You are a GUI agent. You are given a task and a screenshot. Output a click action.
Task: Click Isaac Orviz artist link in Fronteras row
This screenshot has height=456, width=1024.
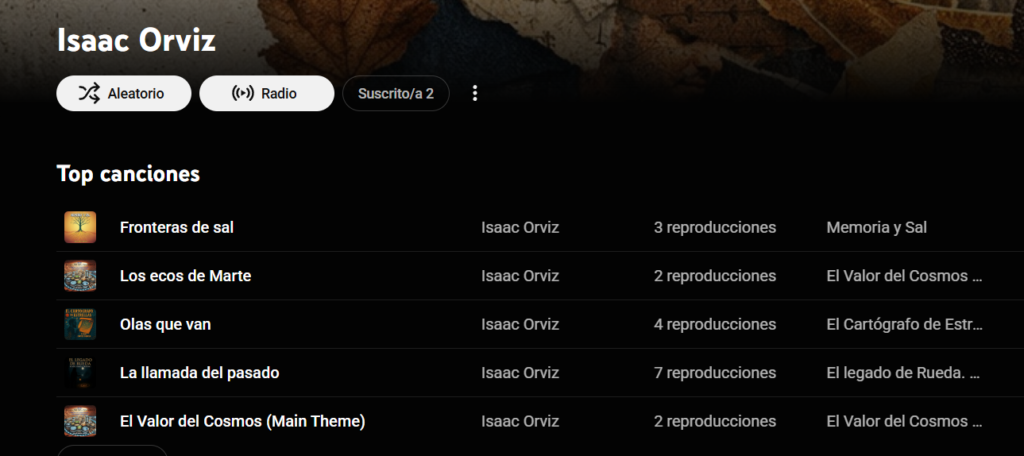(520, 227)
